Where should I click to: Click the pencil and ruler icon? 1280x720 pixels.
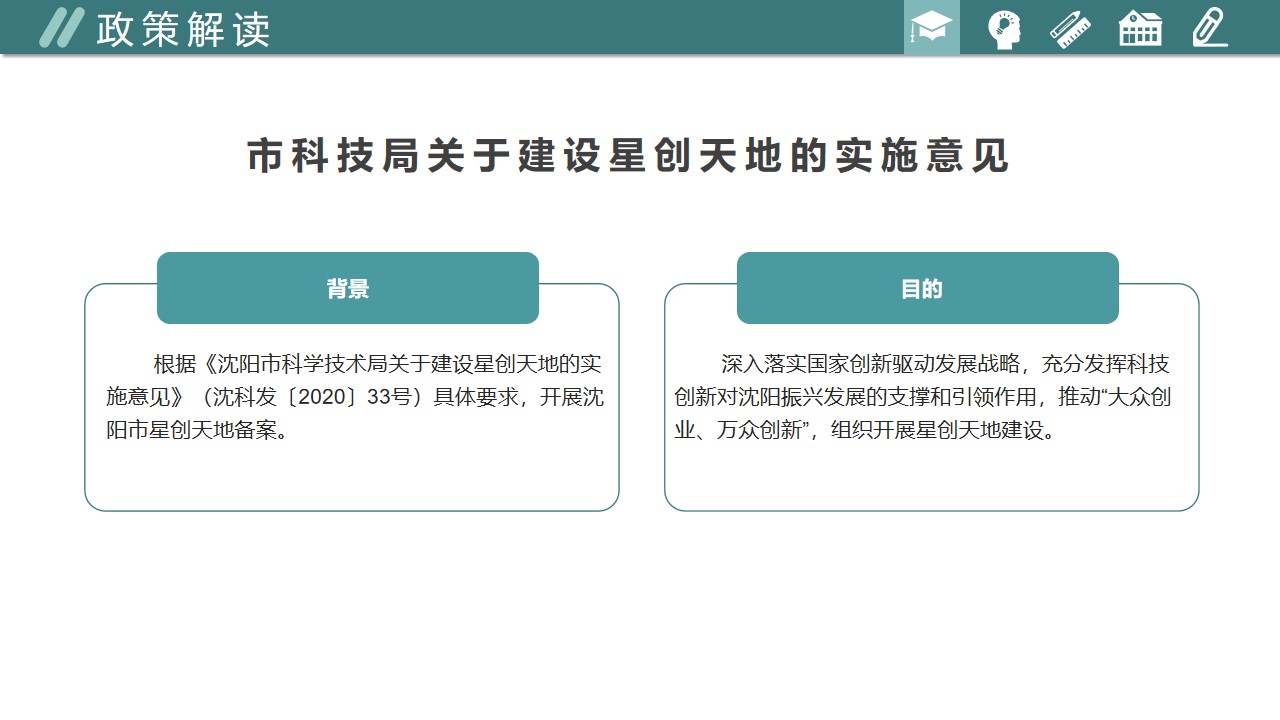1070,28
